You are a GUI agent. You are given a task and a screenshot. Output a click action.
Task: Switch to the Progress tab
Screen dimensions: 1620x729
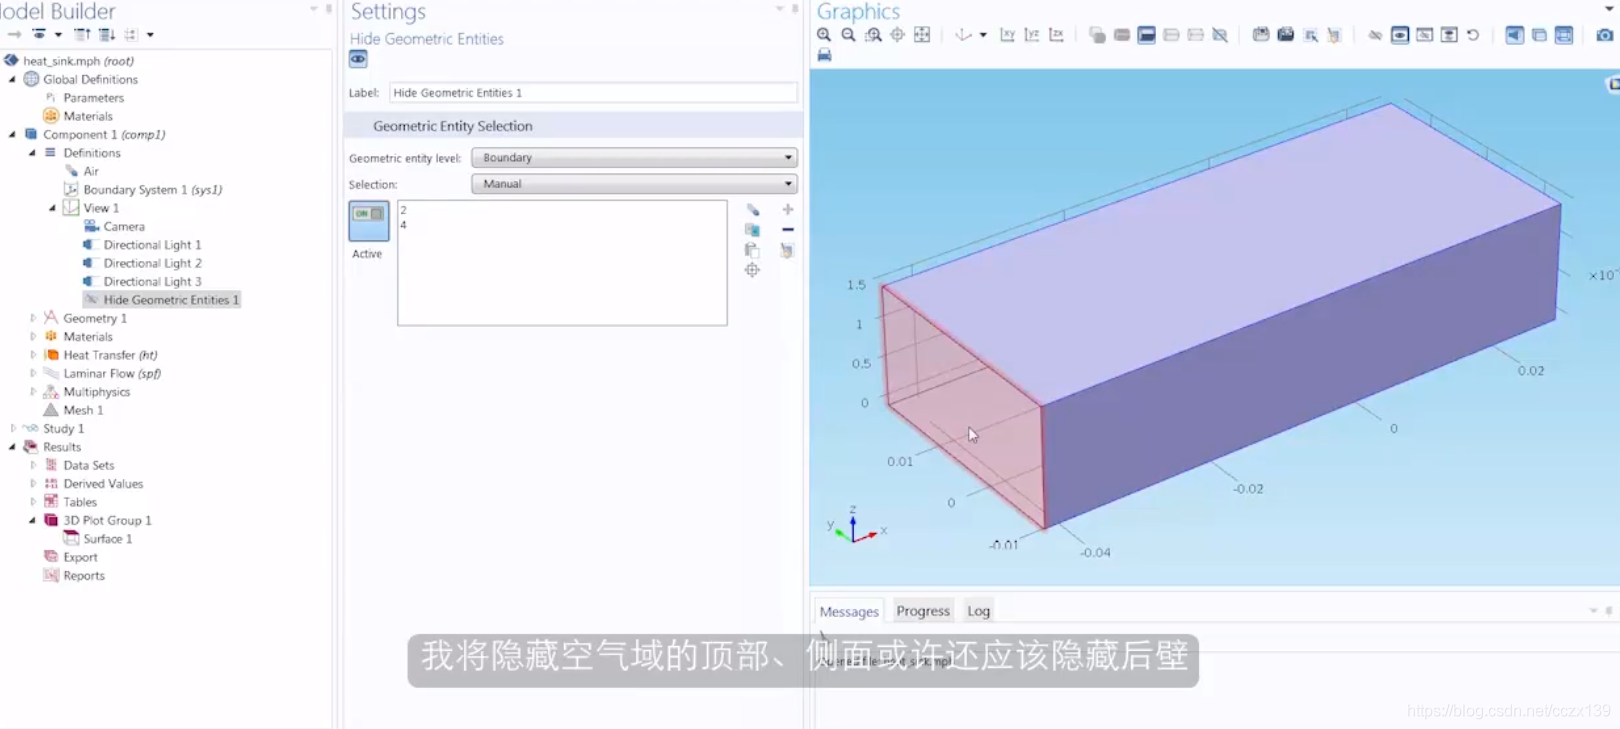923,611
